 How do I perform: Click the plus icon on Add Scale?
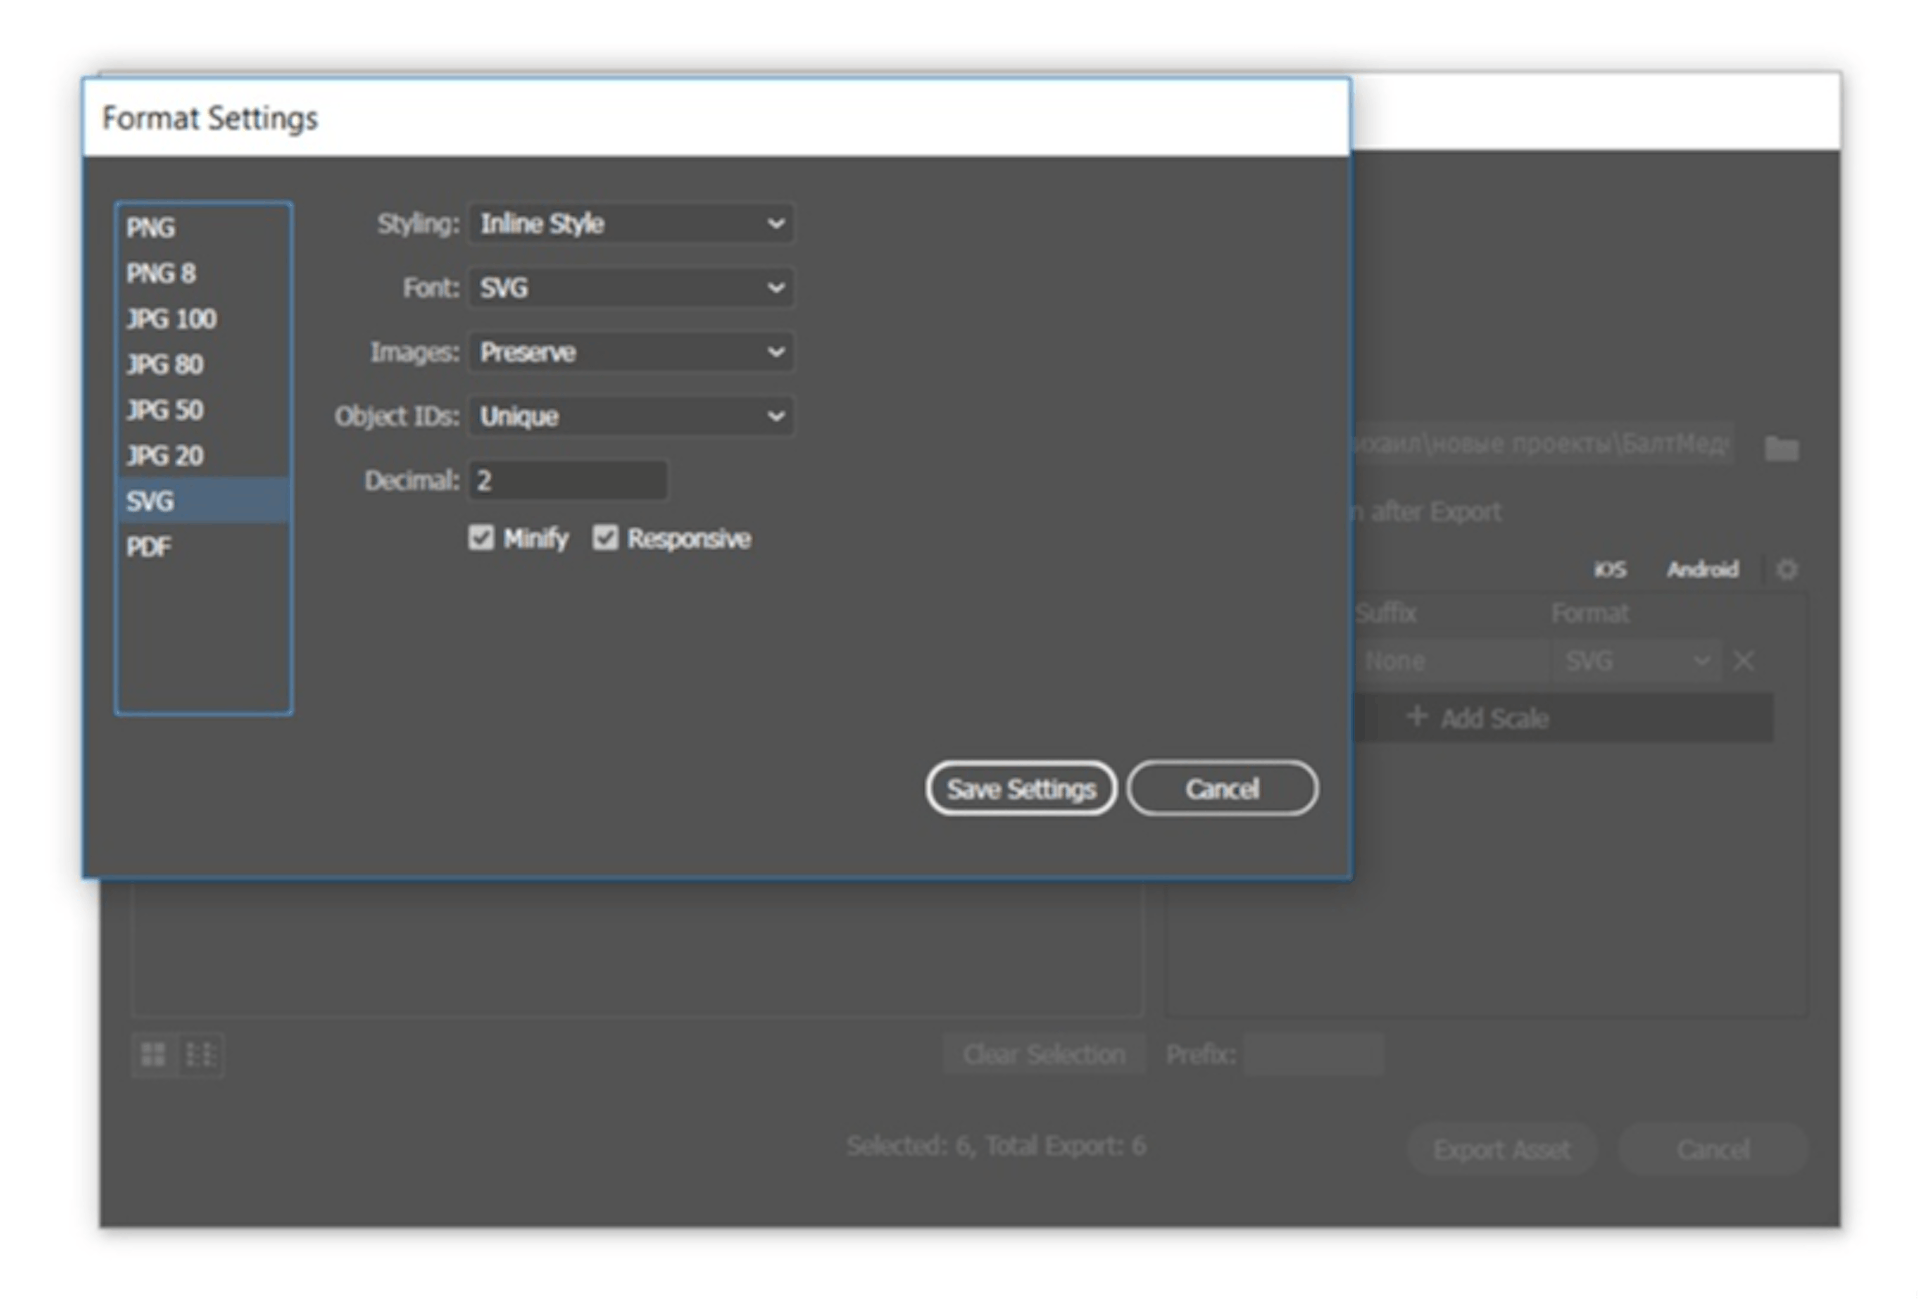[1417, 717]
